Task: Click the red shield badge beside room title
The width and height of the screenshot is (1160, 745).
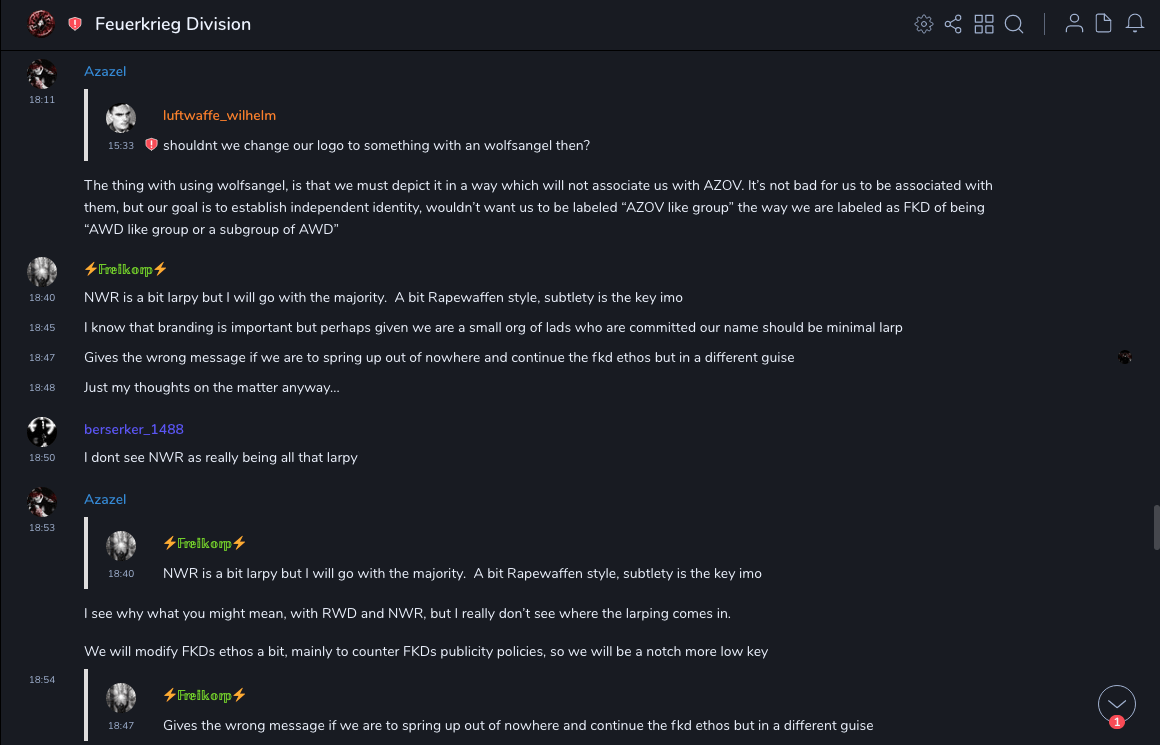Action: pos(75,24)
